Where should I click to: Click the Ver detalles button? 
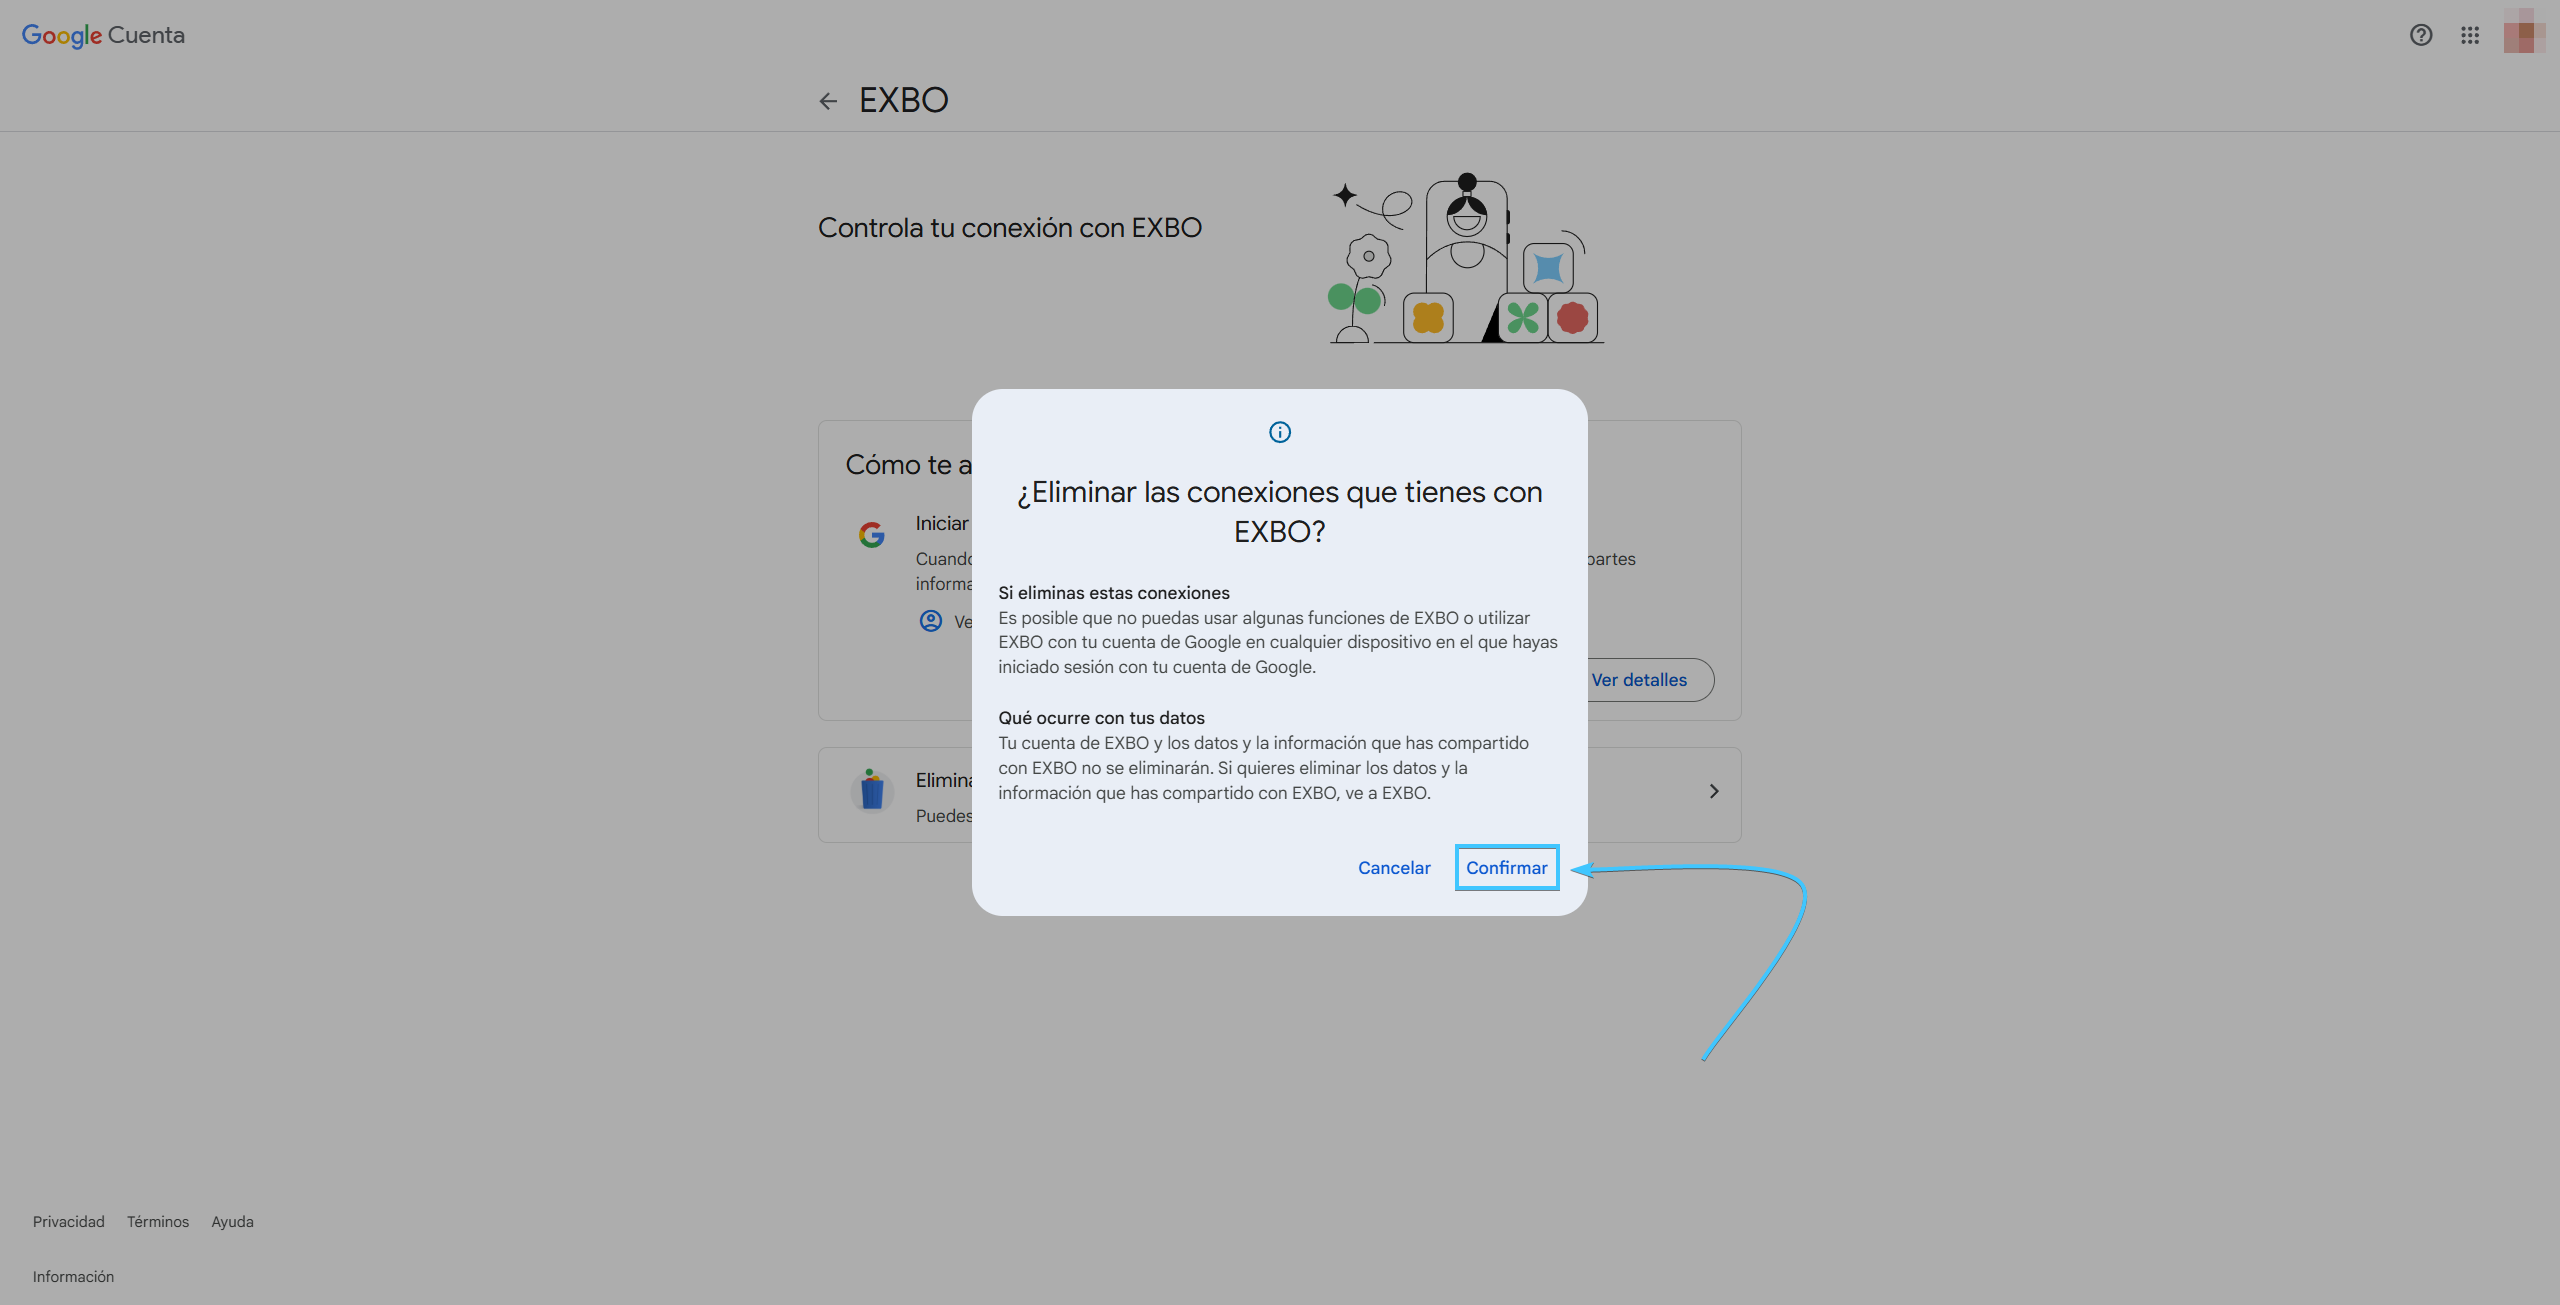[x=1639, y=680]
